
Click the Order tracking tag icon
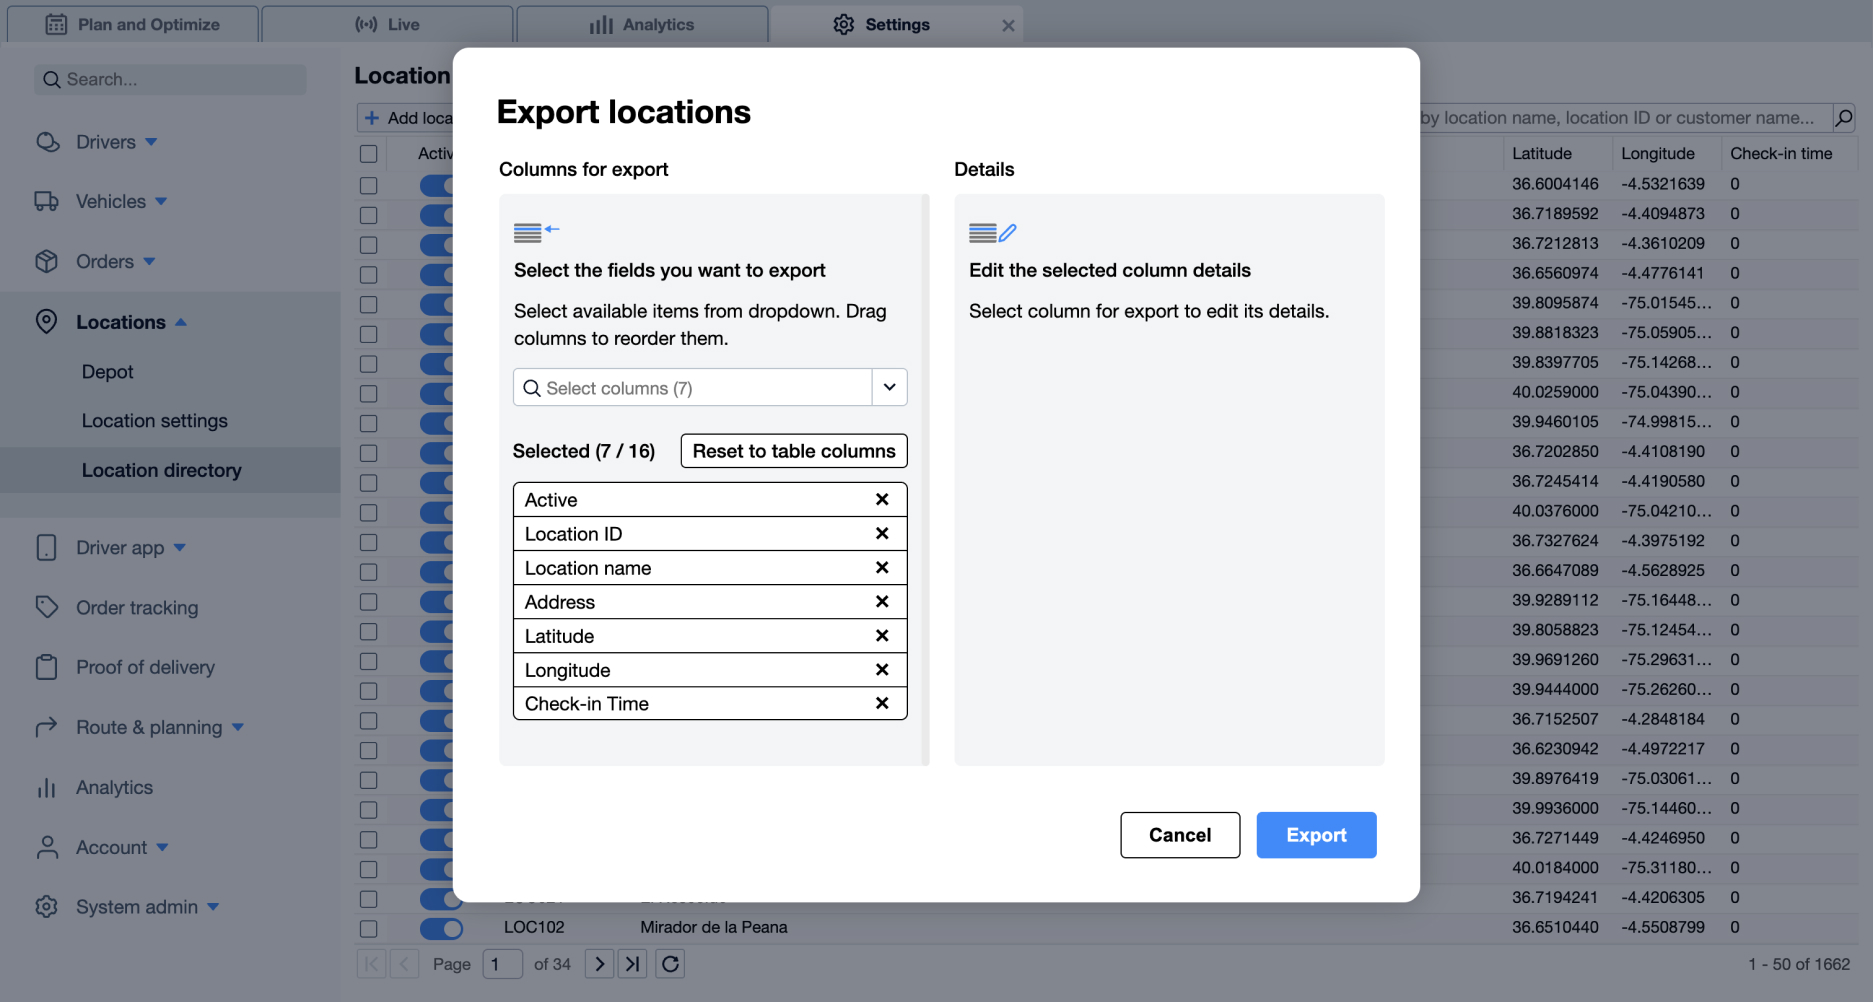pyautogui.click(x=47, y=607)
